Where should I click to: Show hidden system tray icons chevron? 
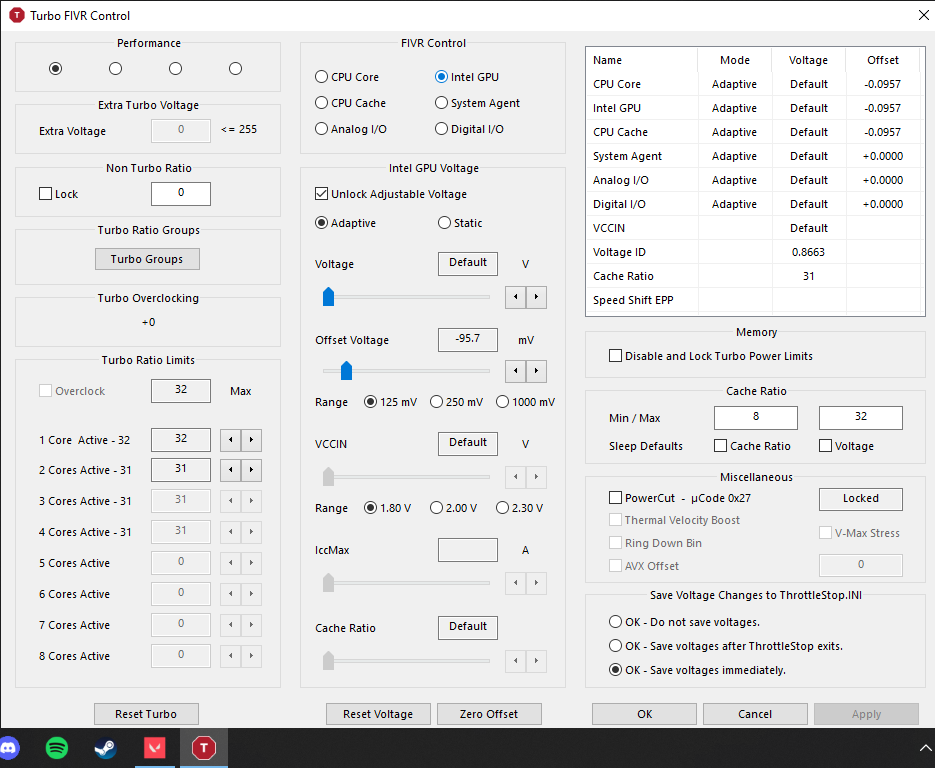(925, 747)
